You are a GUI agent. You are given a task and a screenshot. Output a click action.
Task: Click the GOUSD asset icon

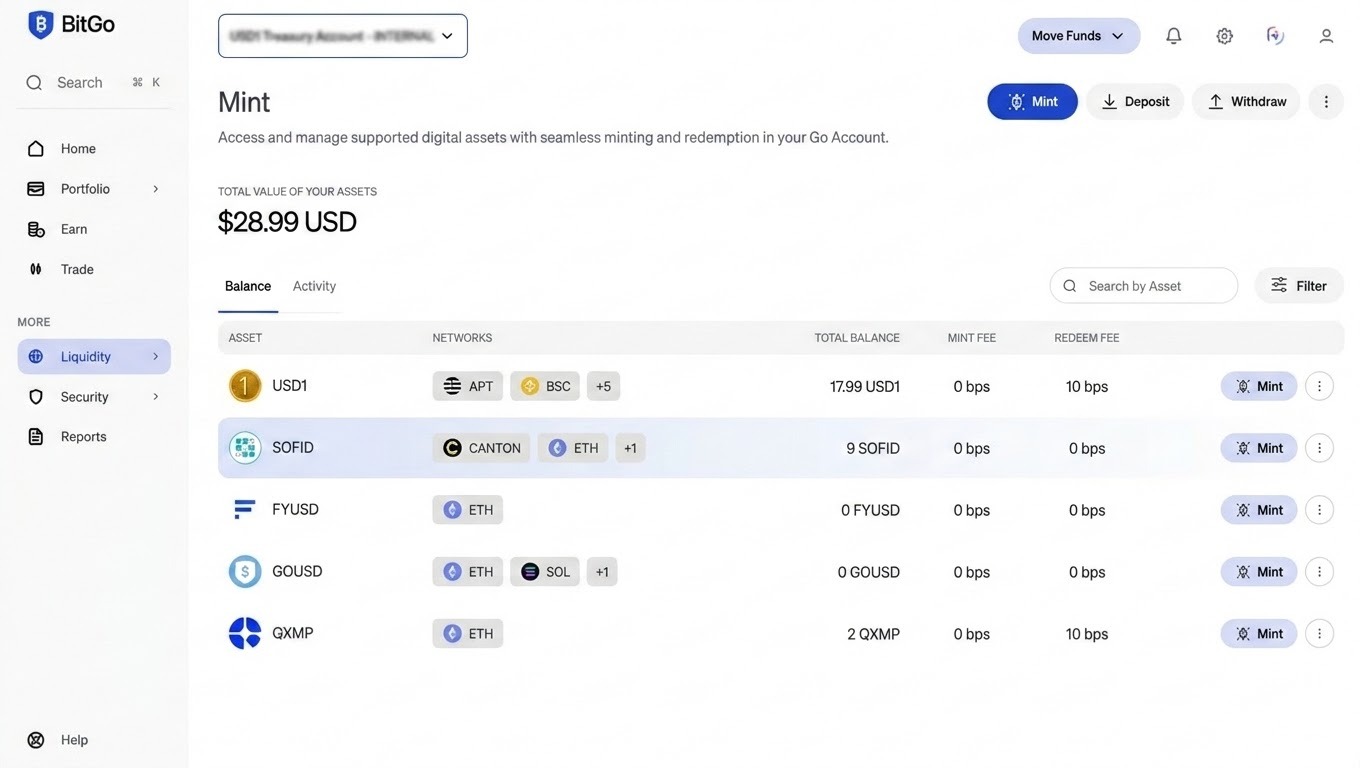[x=245, y=572]
